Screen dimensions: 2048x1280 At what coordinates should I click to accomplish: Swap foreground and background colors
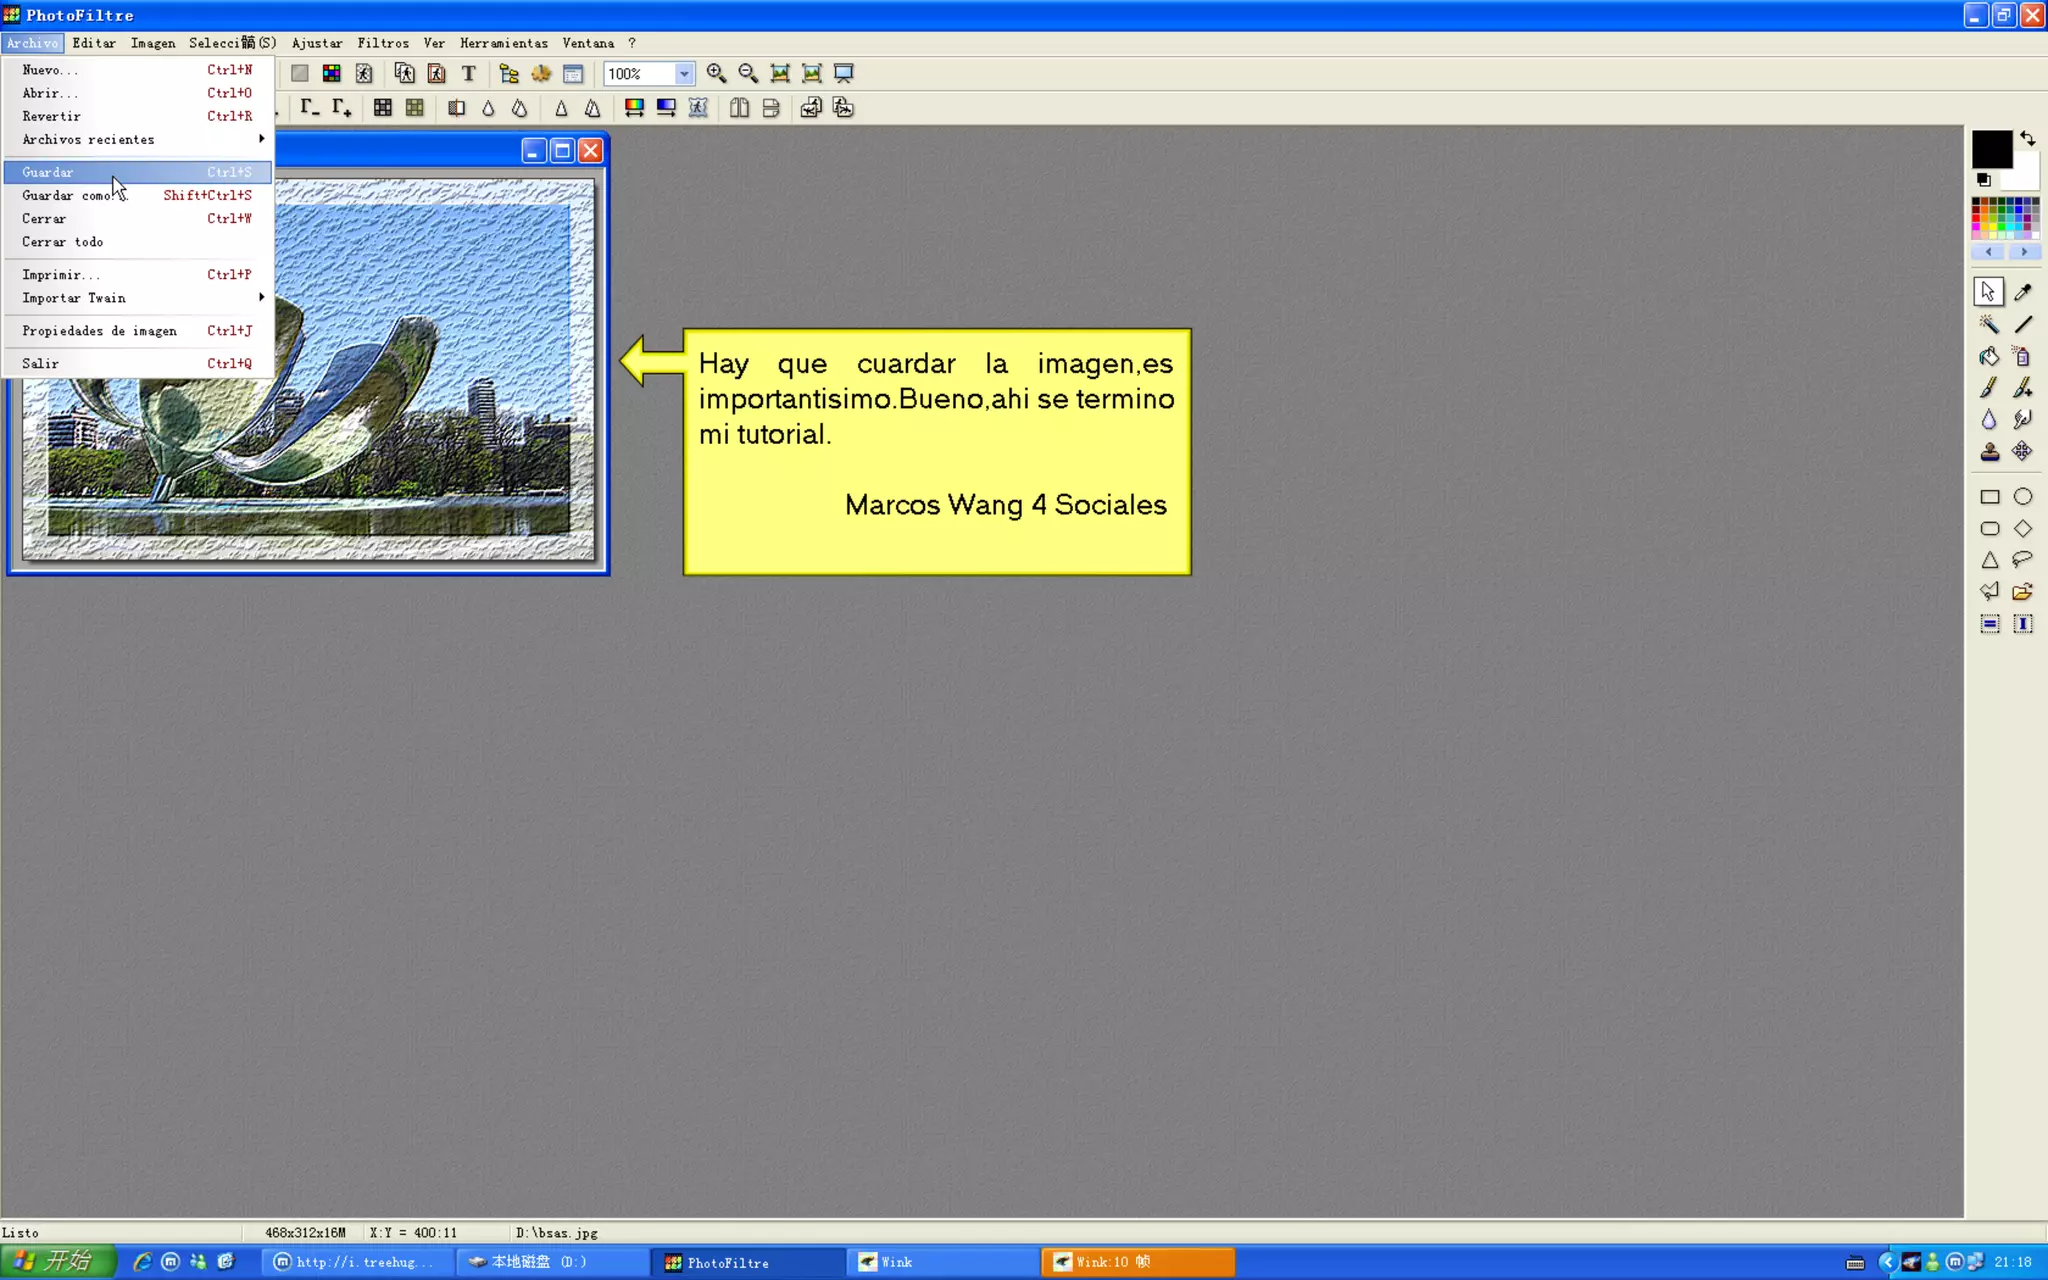coord(2027,138)
